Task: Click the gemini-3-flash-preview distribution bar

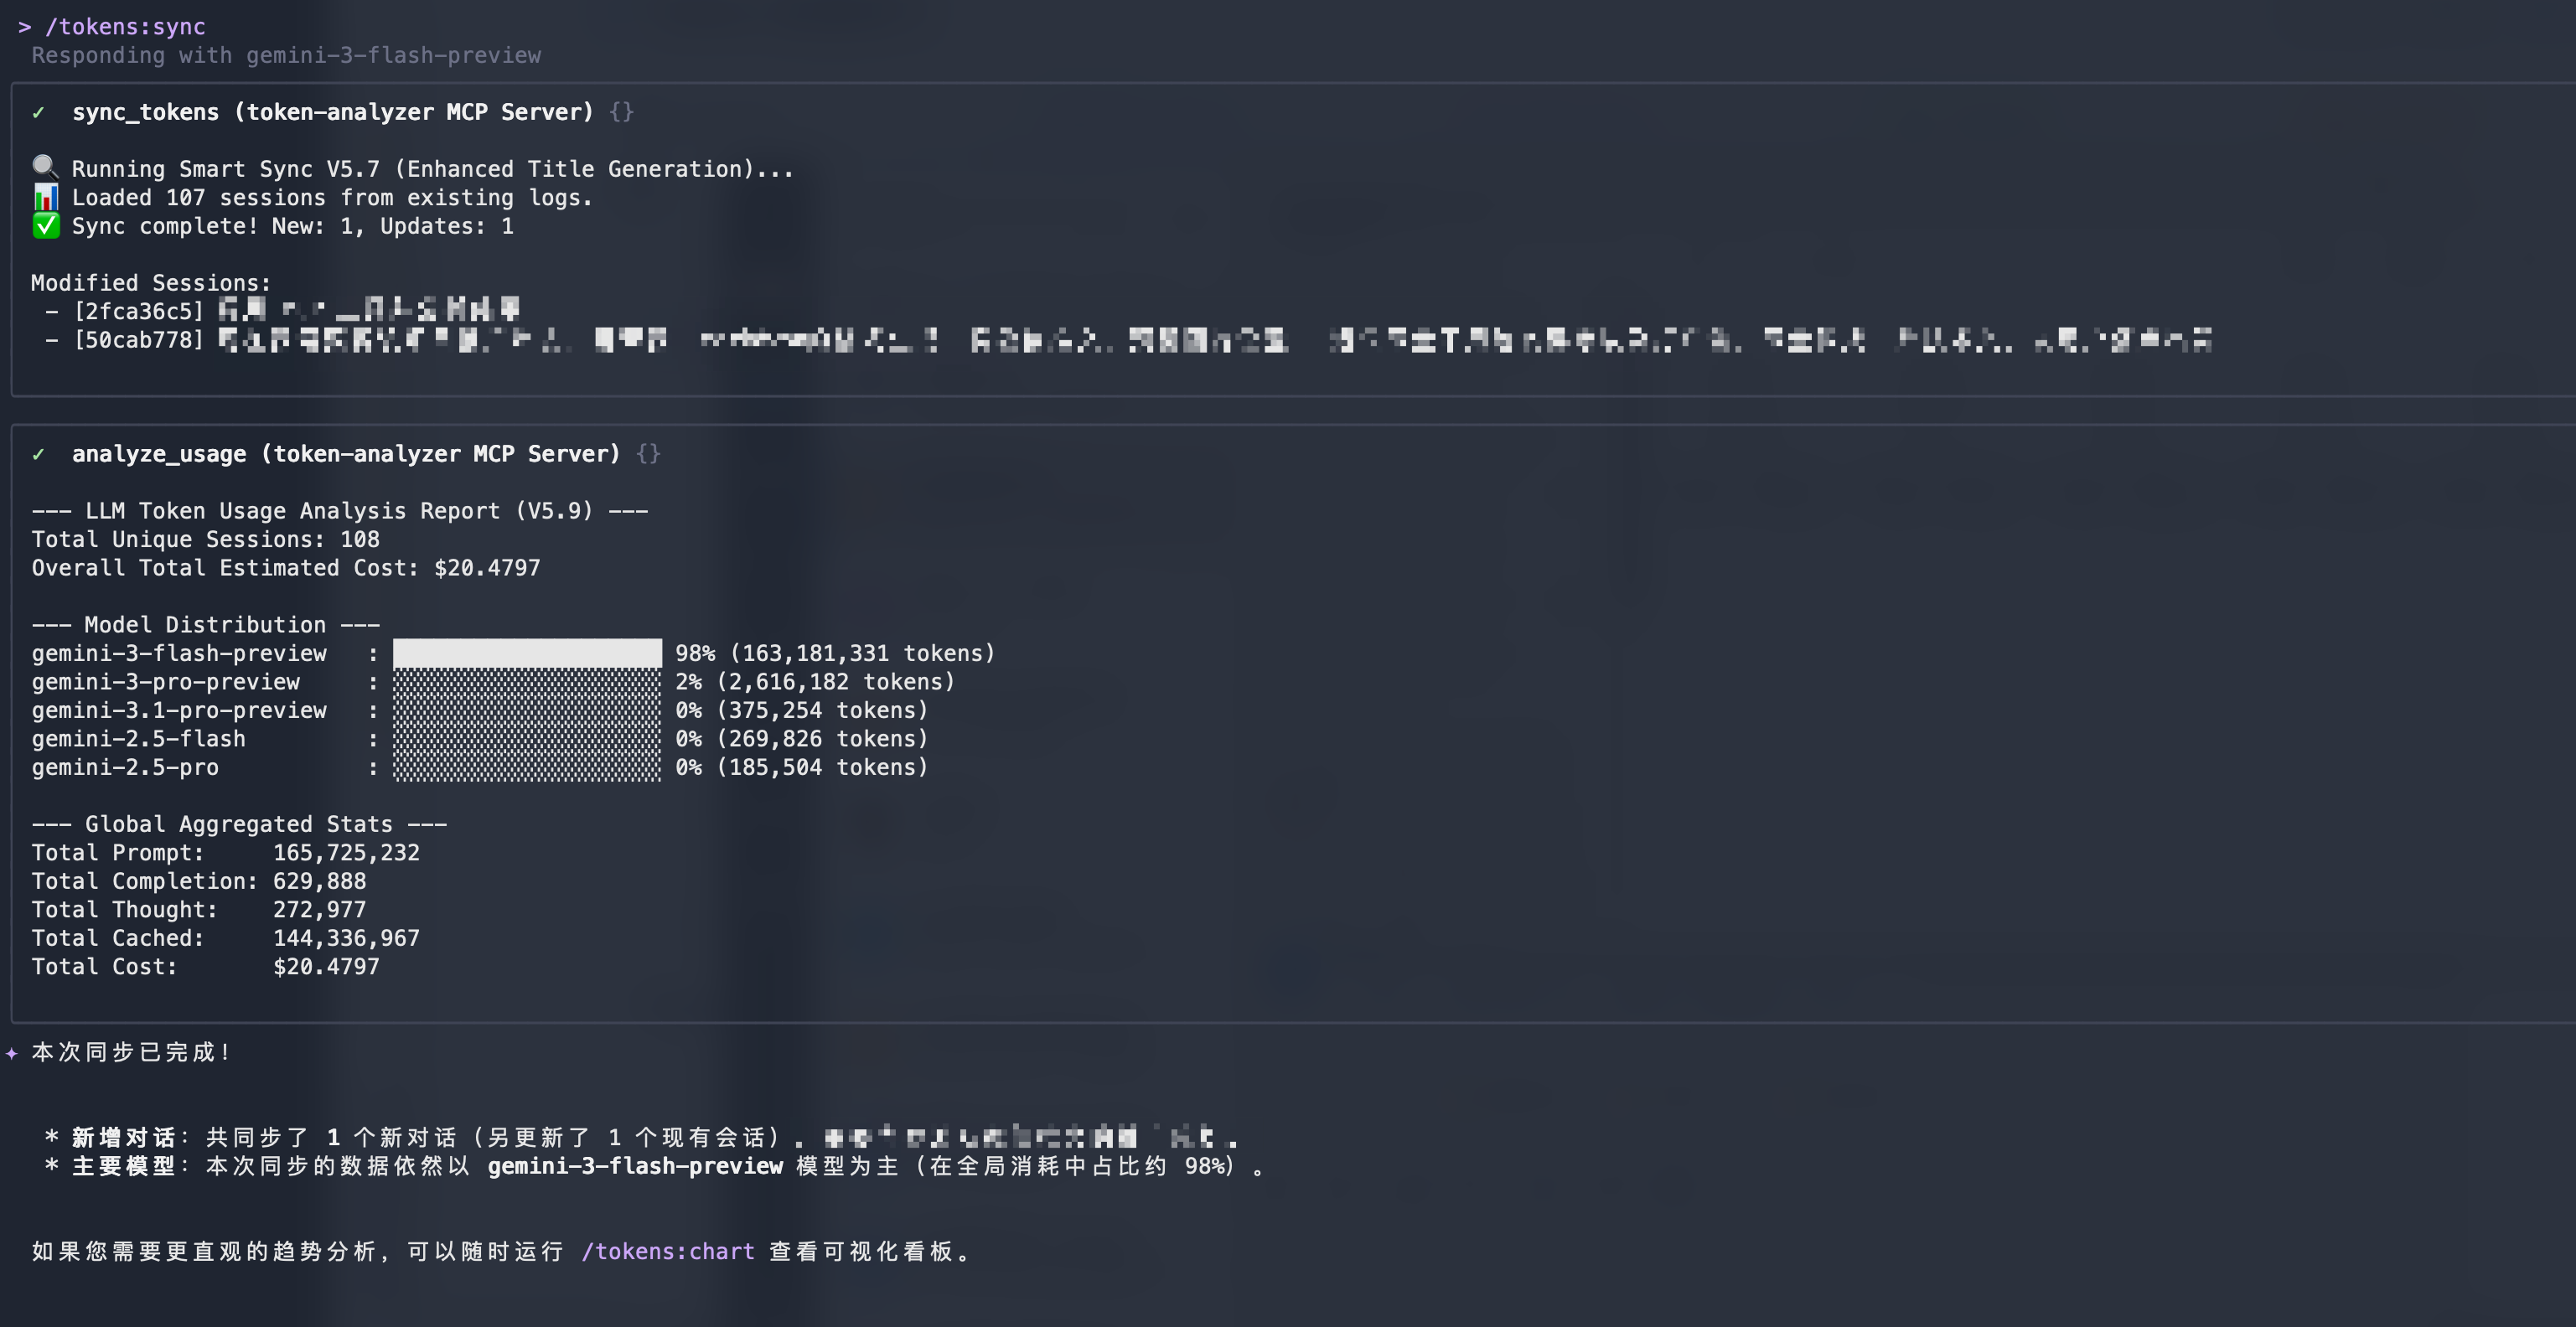Action: tap(527, 653)
